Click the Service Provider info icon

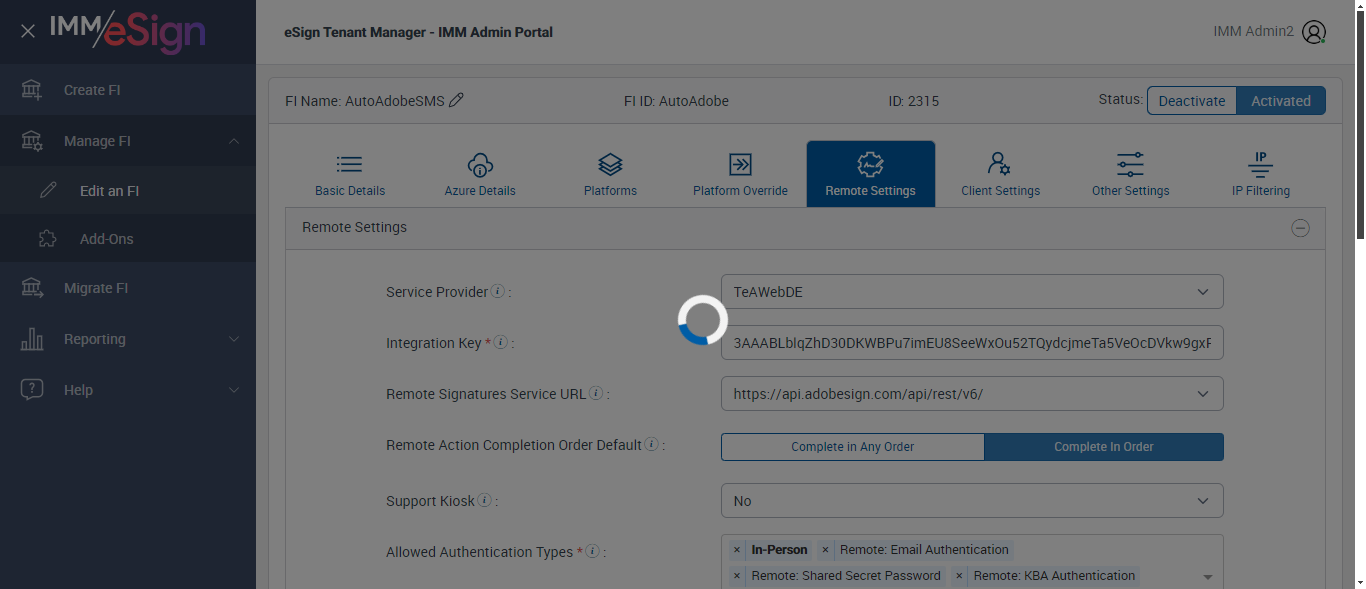coord(498,292)
